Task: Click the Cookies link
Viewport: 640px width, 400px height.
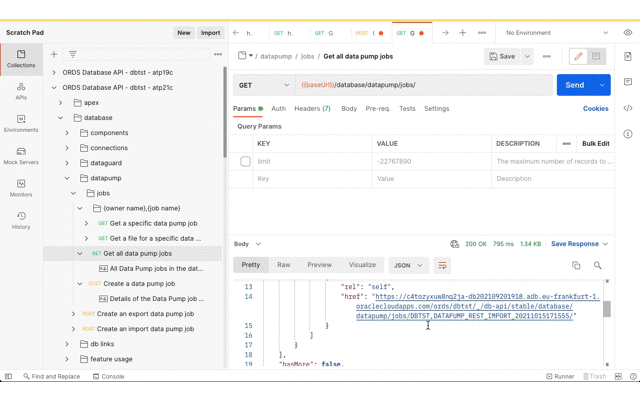Action: click(x=595, y=109)
